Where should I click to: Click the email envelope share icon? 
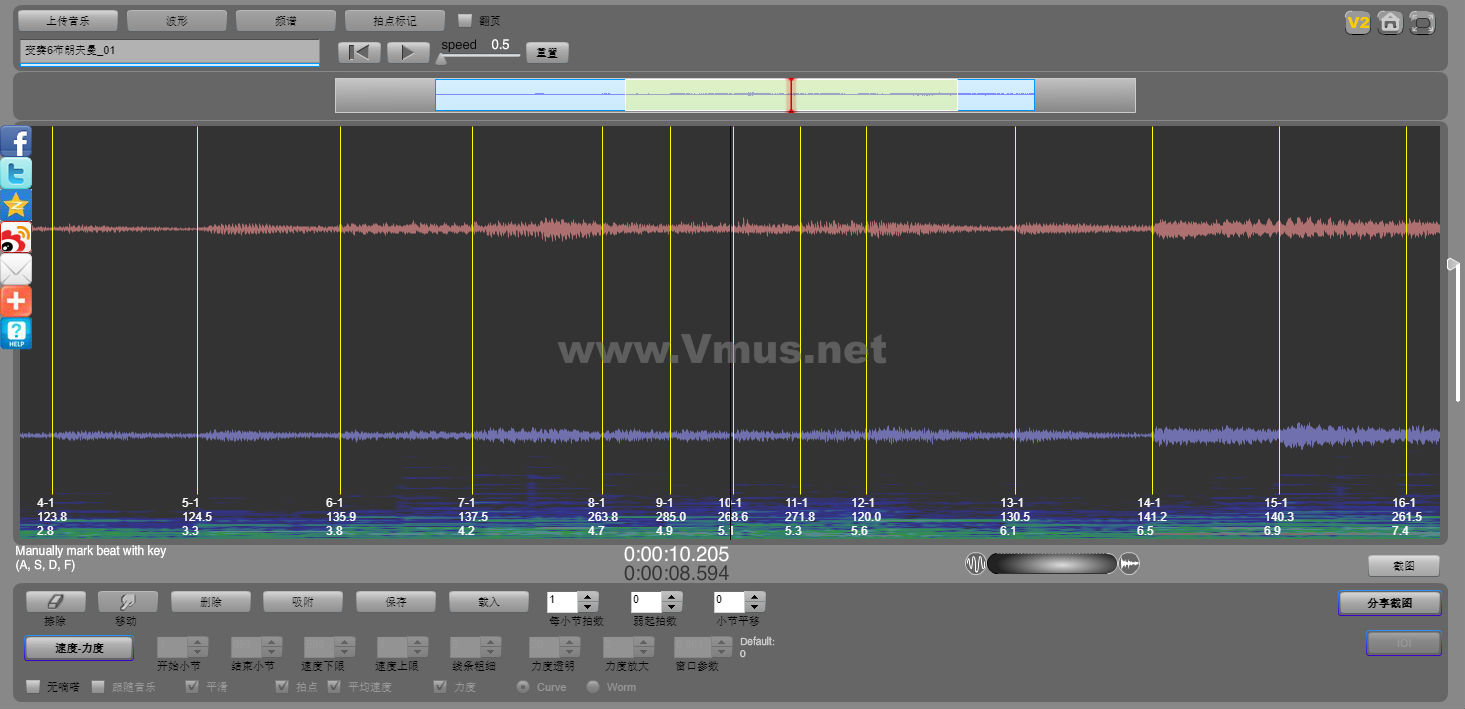[x=16, y=269]
